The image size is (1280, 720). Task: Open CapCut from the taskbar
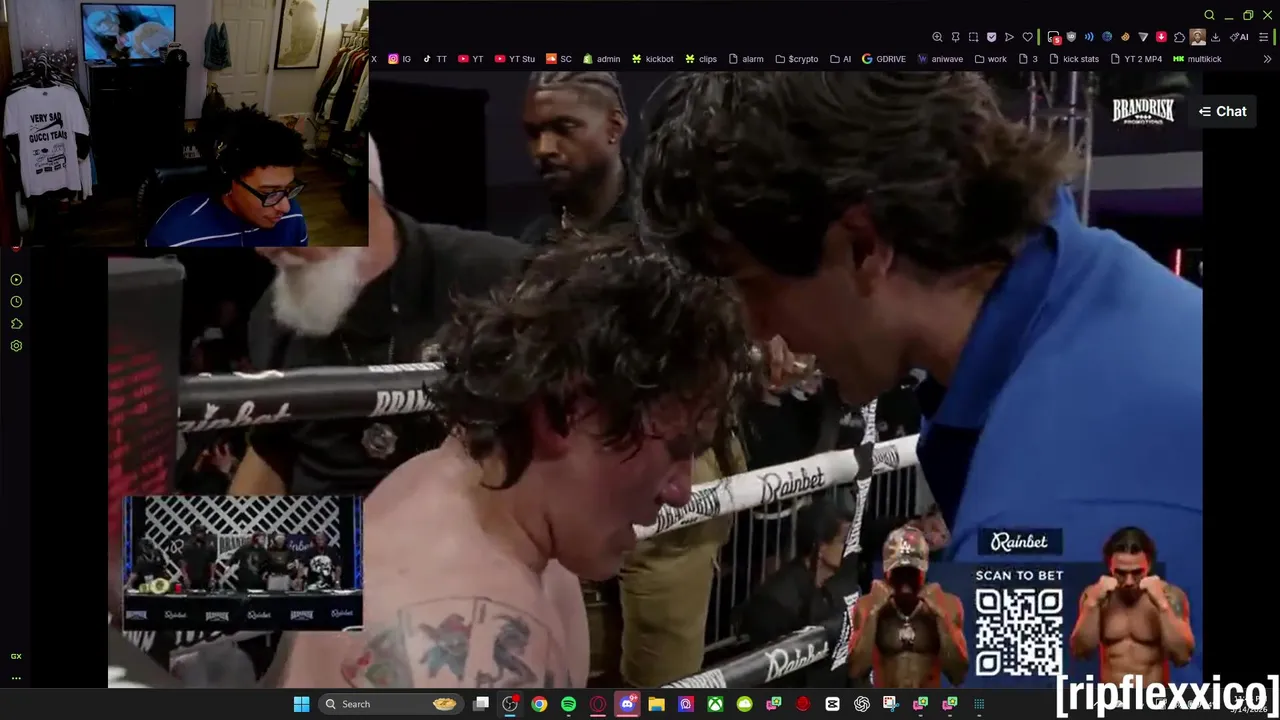[x=832, y=704]
